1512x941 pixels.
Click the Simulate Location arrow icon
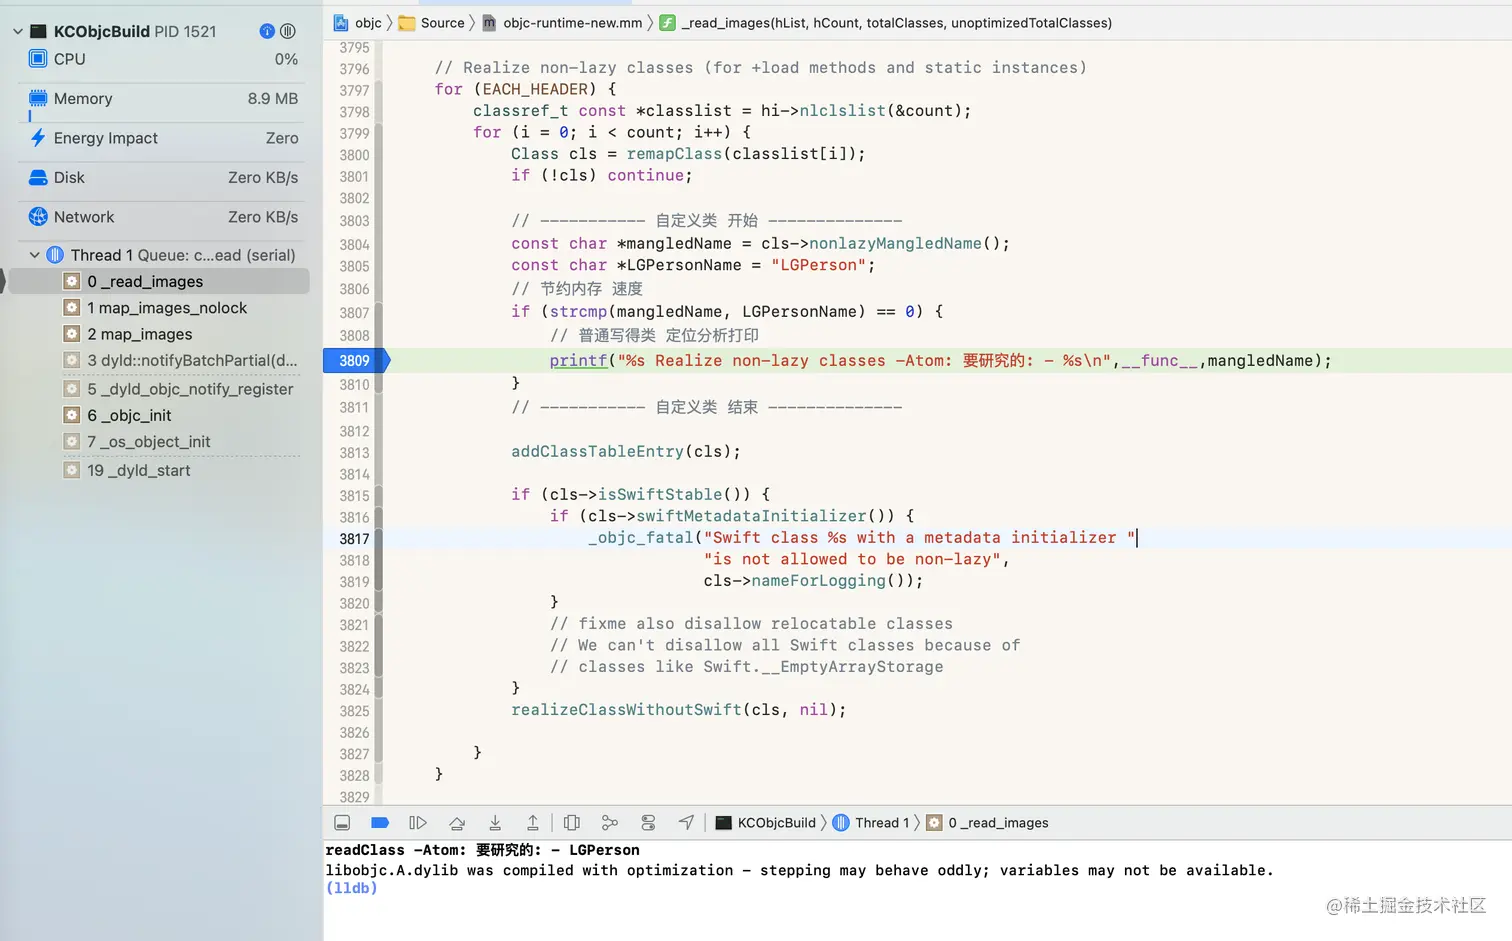pyautogui.click(x=686, y=823)
